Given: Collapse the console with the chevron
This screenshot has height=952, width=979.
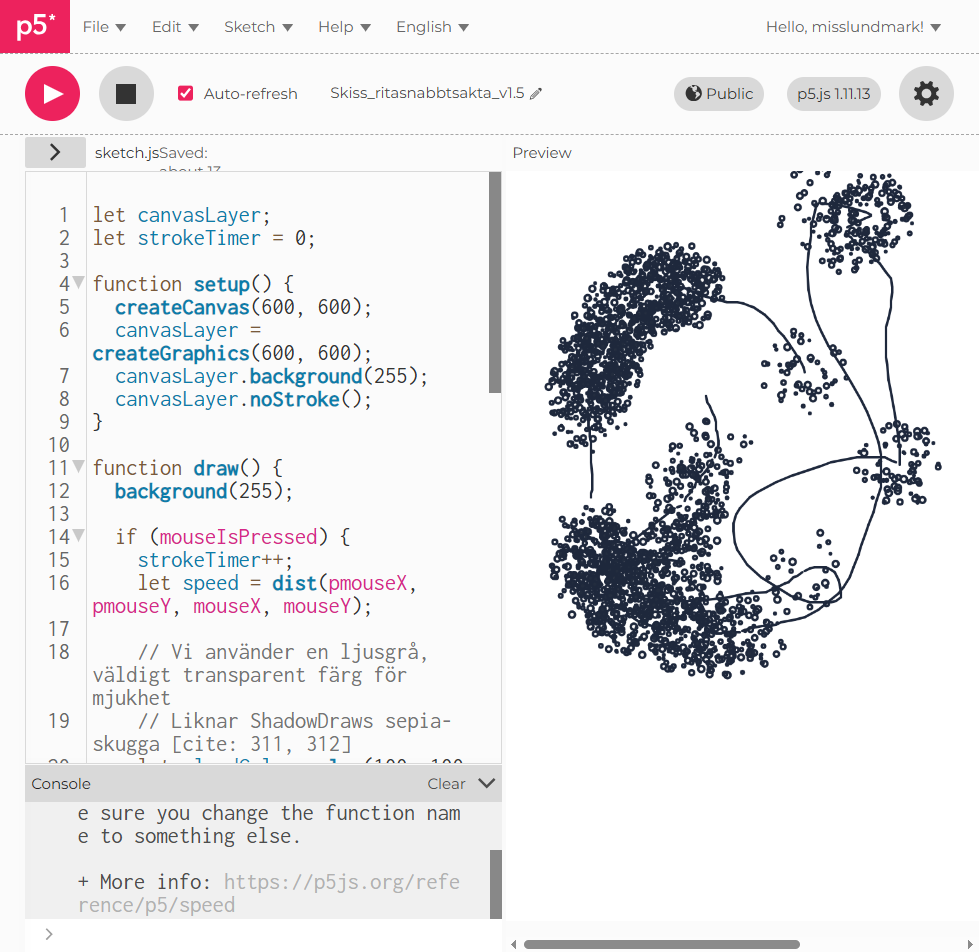Looking at the screenshot, I should pyautogui.click(x=486, y=783).
